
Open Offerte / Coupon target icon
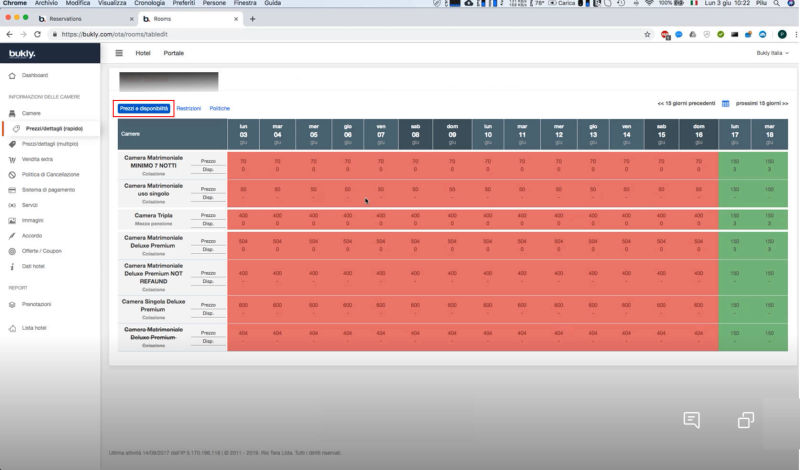click(12, 251)
